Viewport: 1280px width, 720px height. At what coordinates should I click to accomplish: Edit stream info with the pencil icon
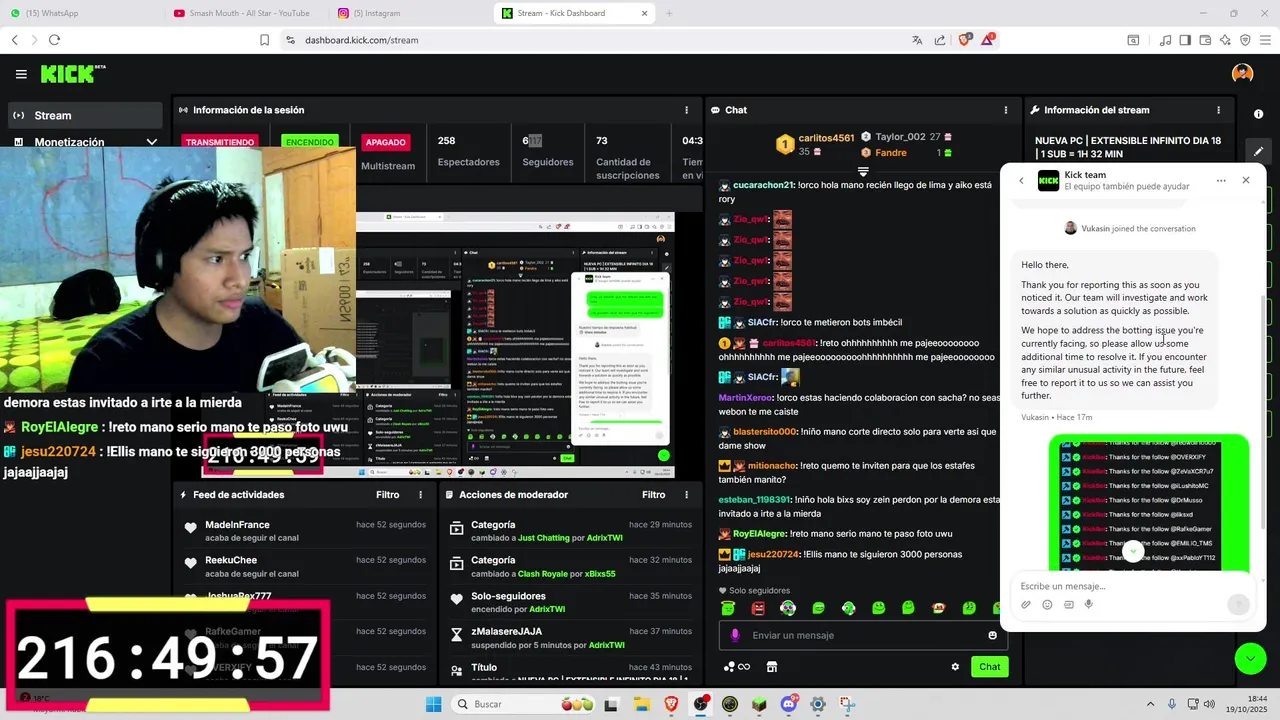pyautogui.click(x=1258, y=151)
